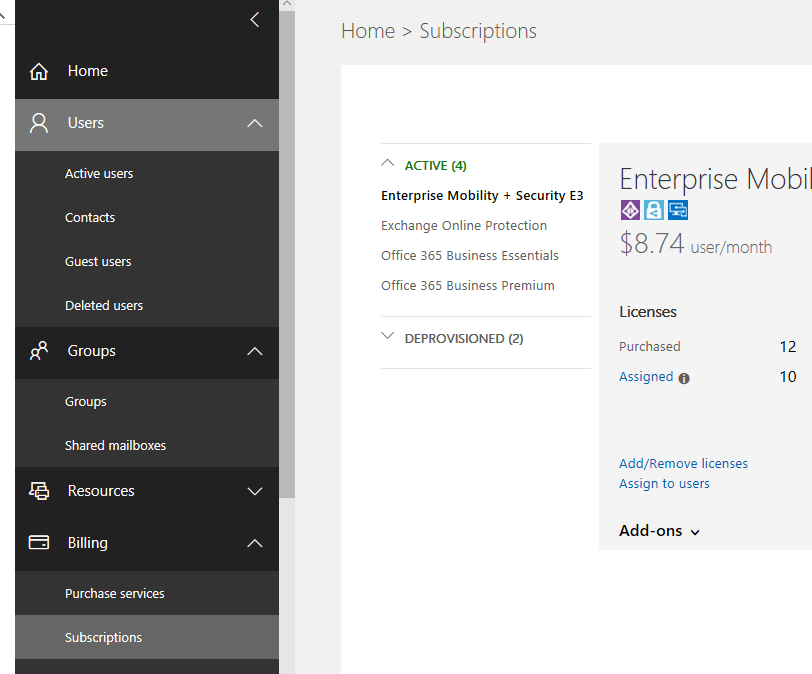Collapse the Users section chevron
Viewport: 812px width, 674px height.
coord(255,124)
